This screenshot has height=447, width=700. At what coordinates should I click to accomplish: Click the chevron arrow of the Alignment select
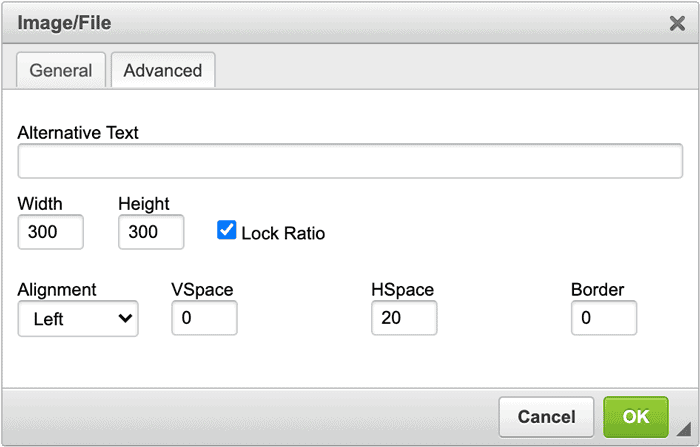coord(125,318)
